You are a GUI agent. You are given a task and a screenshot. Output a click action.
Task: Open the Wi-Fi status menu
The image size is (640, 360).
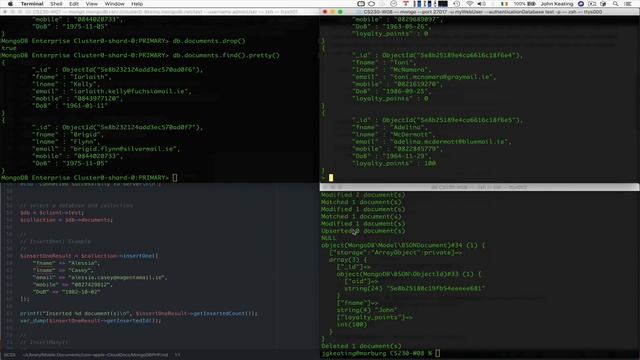(x=470, y=4)
